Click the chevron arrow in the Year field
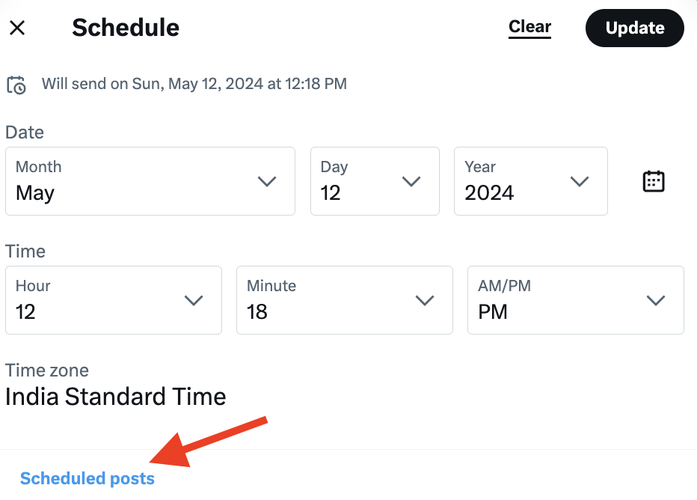The image size is (697, 500). click(x=579, y=181)
